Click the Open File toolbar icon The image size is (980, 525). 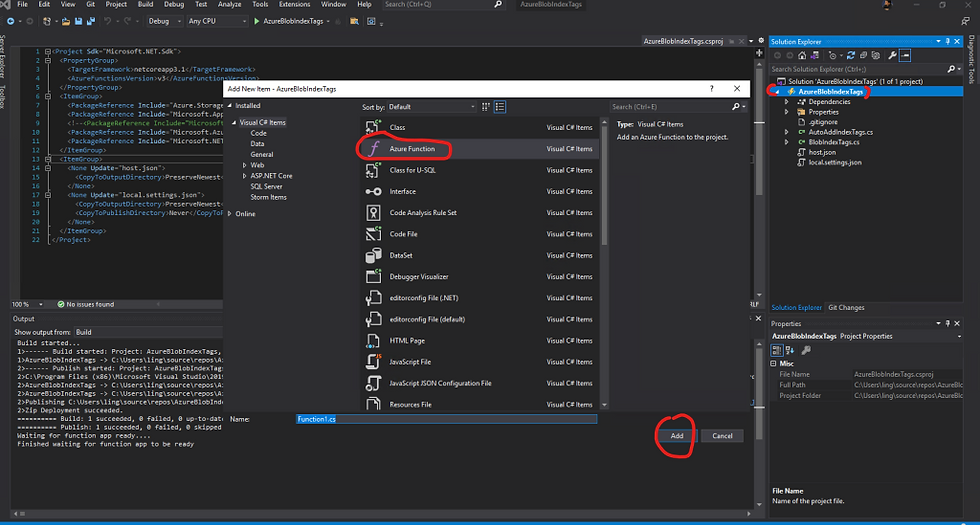(65, 21)
